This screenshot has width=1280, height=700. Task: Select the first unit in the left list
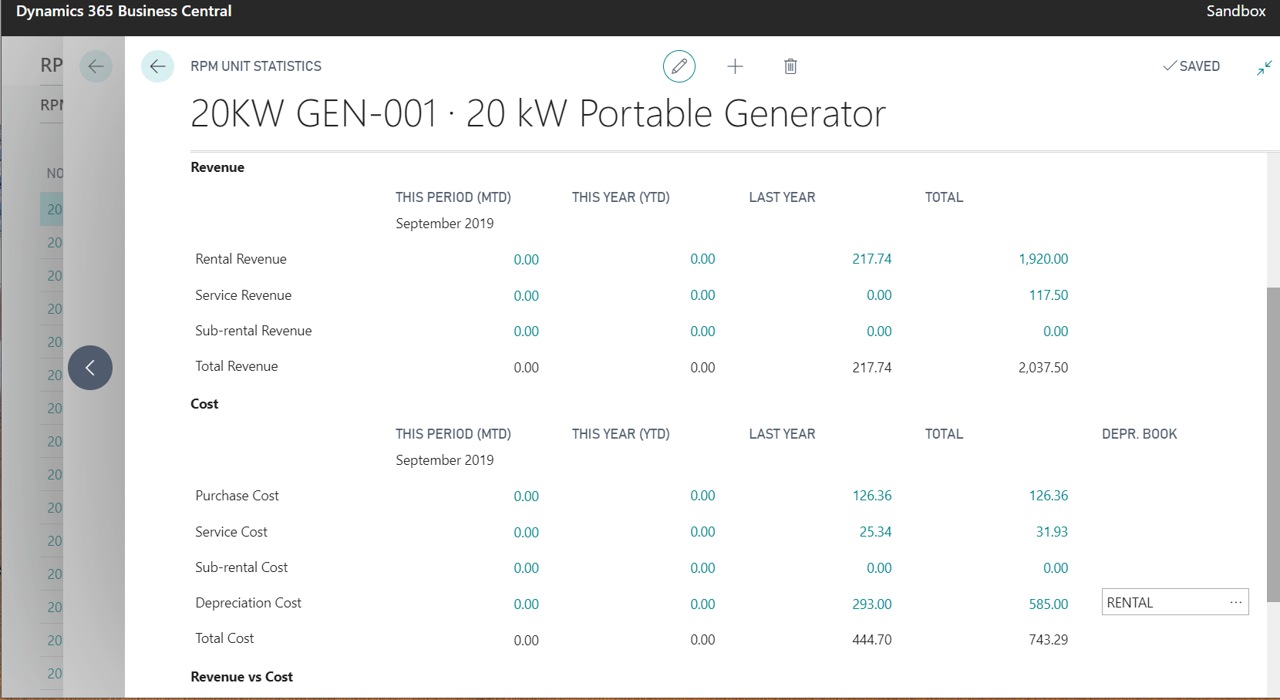[55, 209]
